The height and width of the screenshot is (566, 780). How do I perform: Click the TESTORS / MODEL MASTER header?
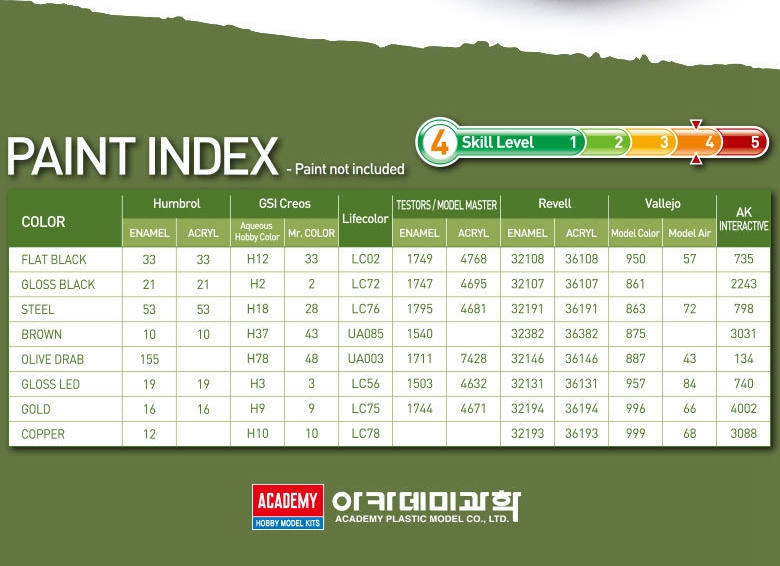446,205
